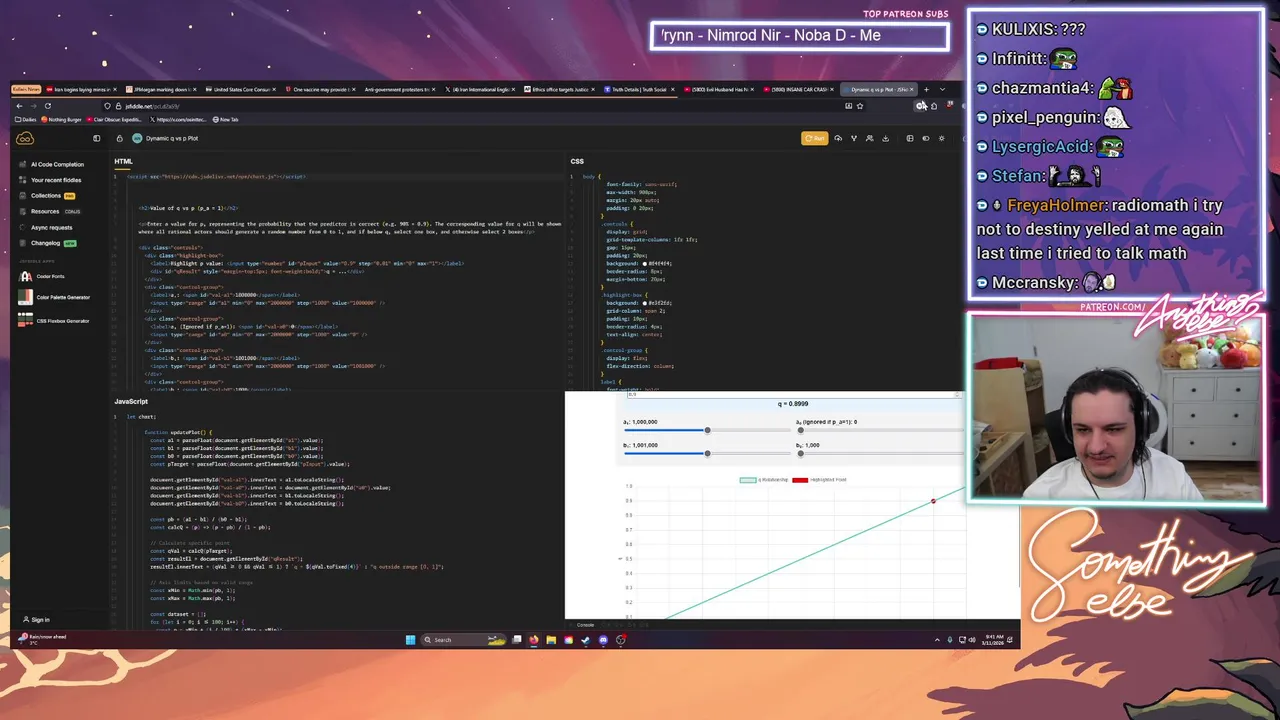The image size is (1280, 720).
Task: Open Firefox from the taskbar
Action: click(x=534, y=640)
